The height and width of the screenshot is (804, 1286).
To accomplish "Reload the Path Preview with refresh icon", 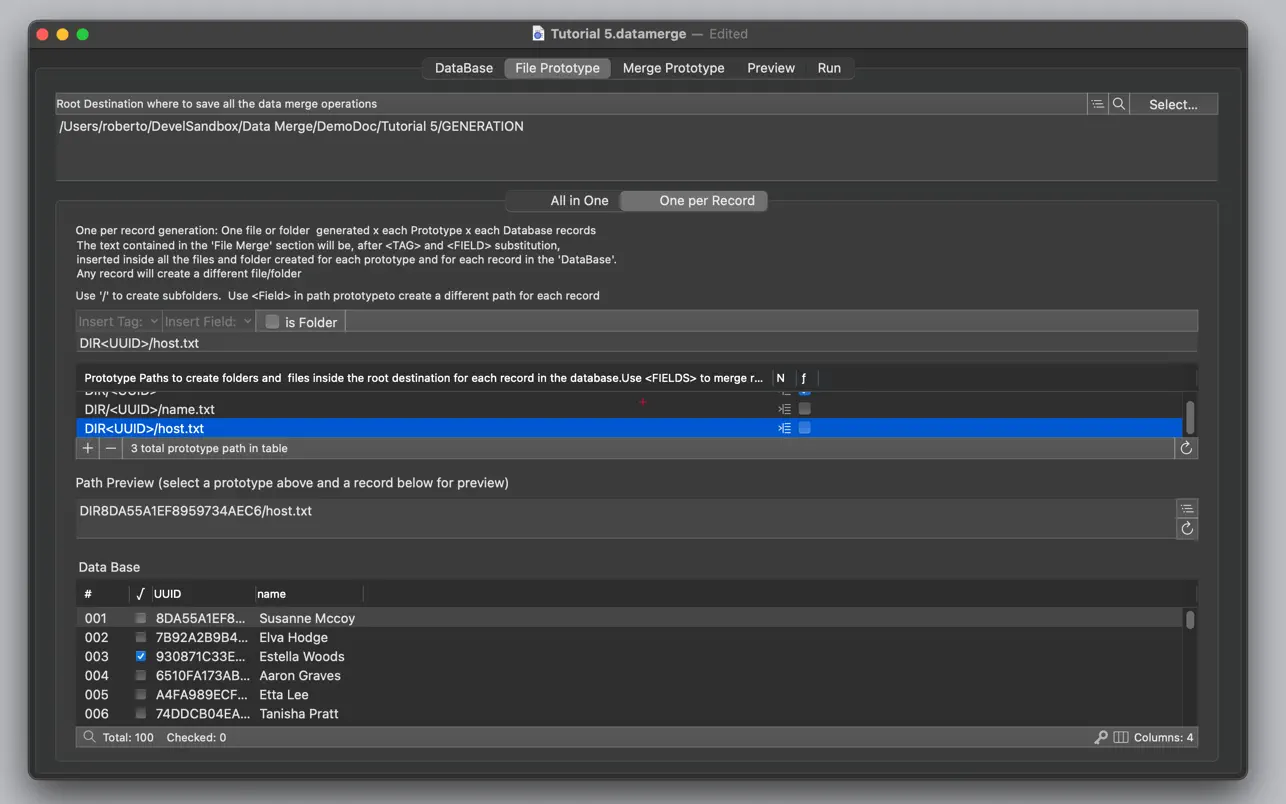I will click(x=1186, y=528).
